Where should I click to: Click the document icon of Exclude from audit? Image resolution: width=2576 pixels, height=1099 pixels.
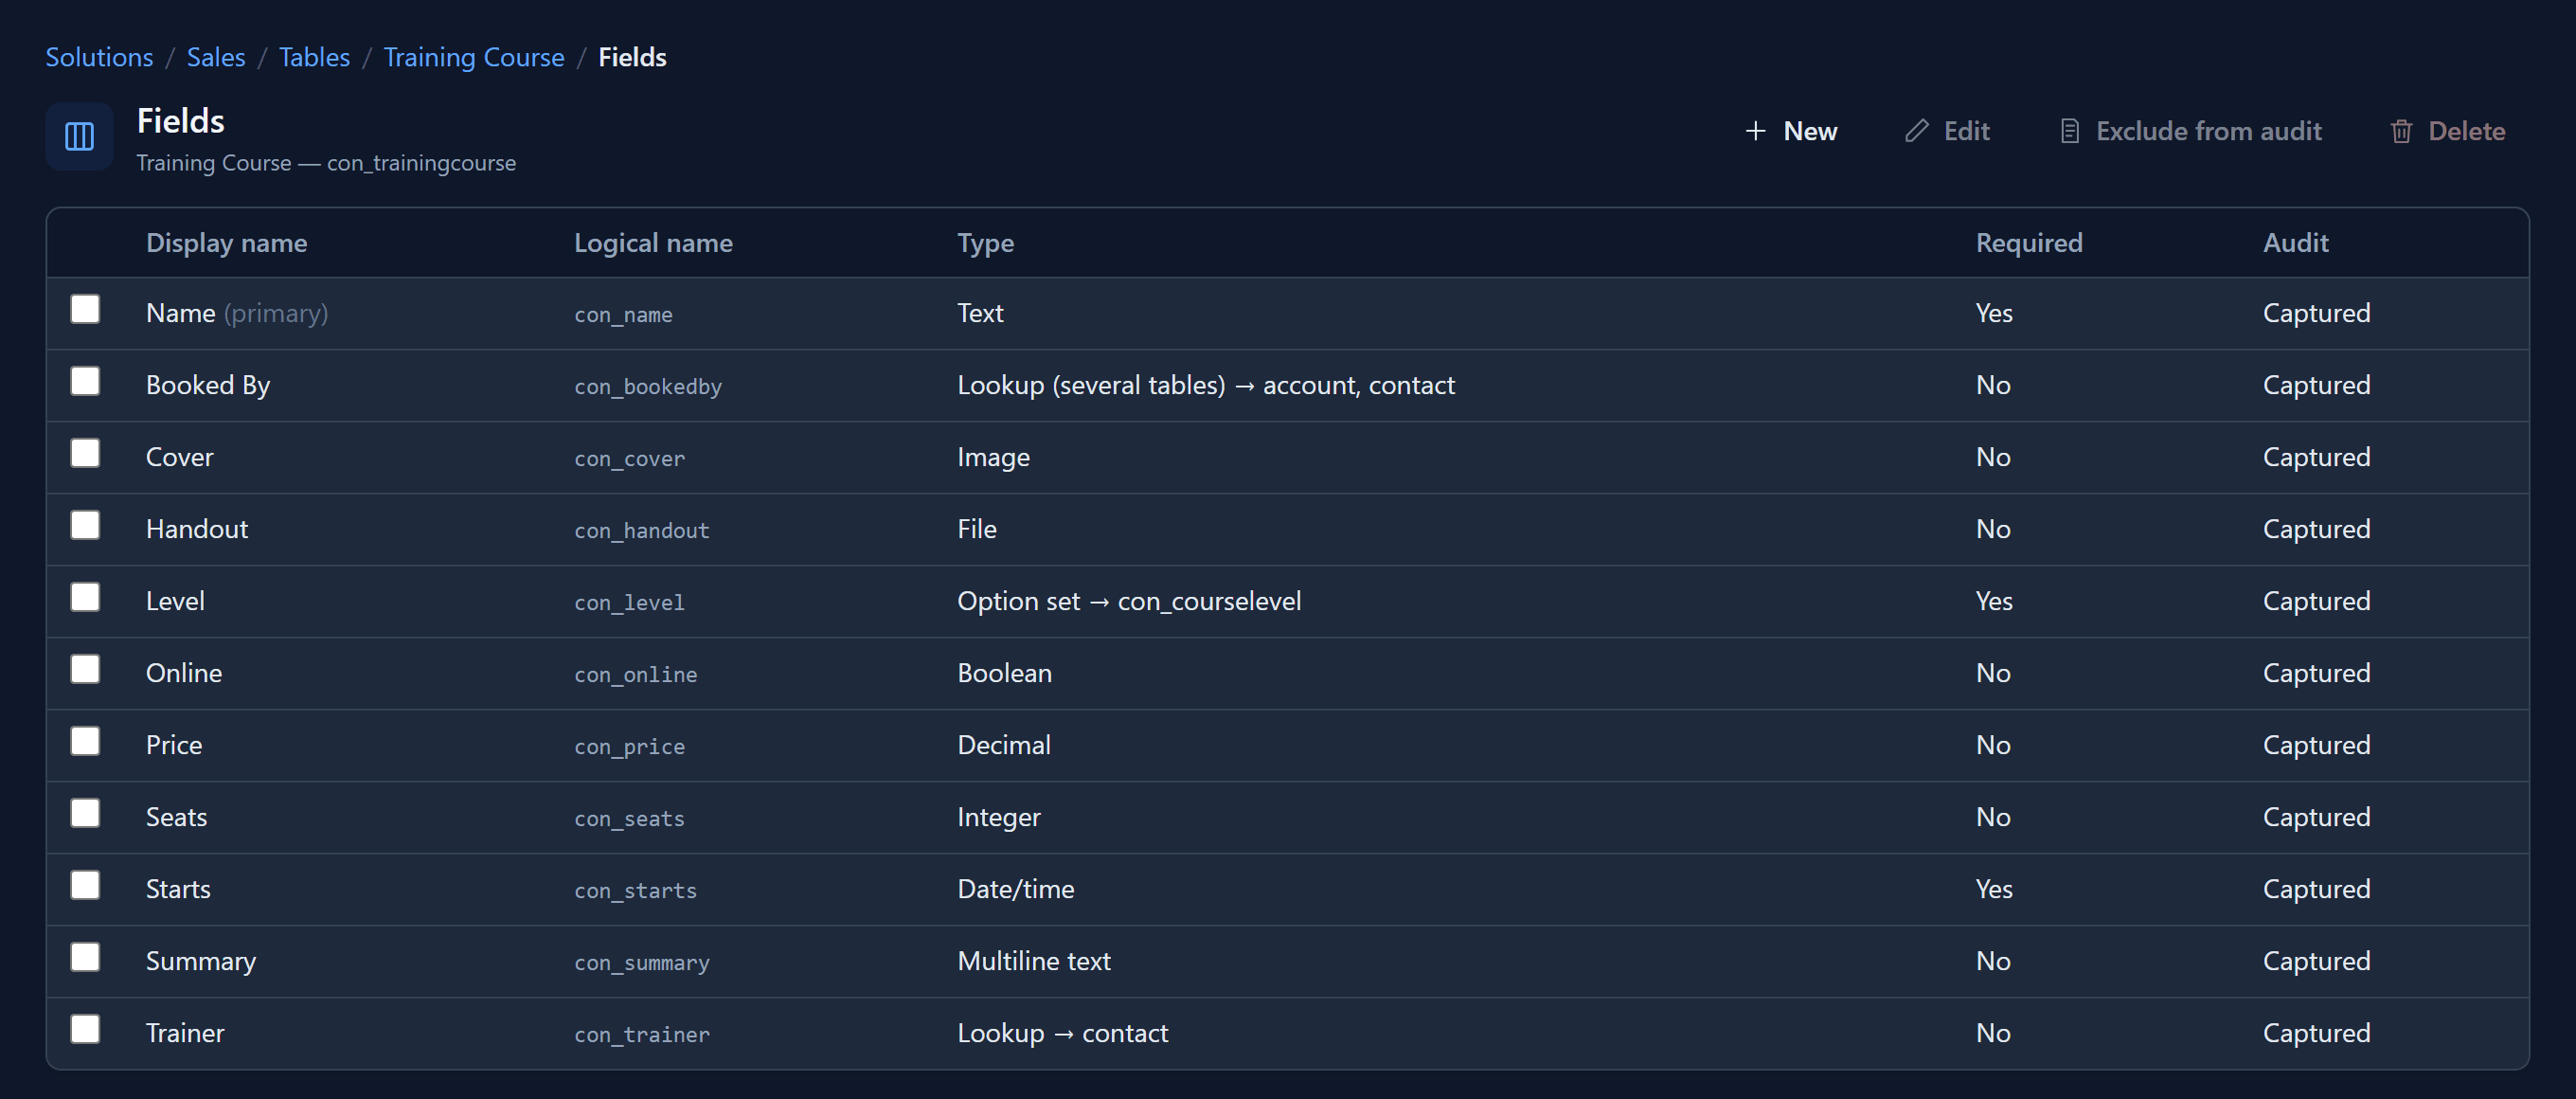click(x=2069, y=131)
